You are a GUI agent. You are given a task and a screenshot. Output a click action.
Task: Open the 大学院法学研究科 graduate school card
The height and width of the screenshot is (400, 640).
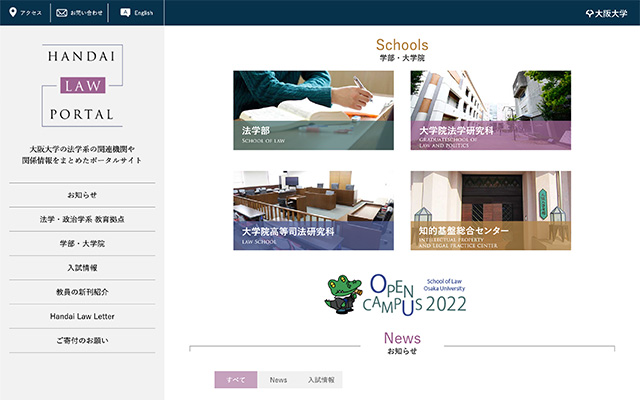(491, 110)
